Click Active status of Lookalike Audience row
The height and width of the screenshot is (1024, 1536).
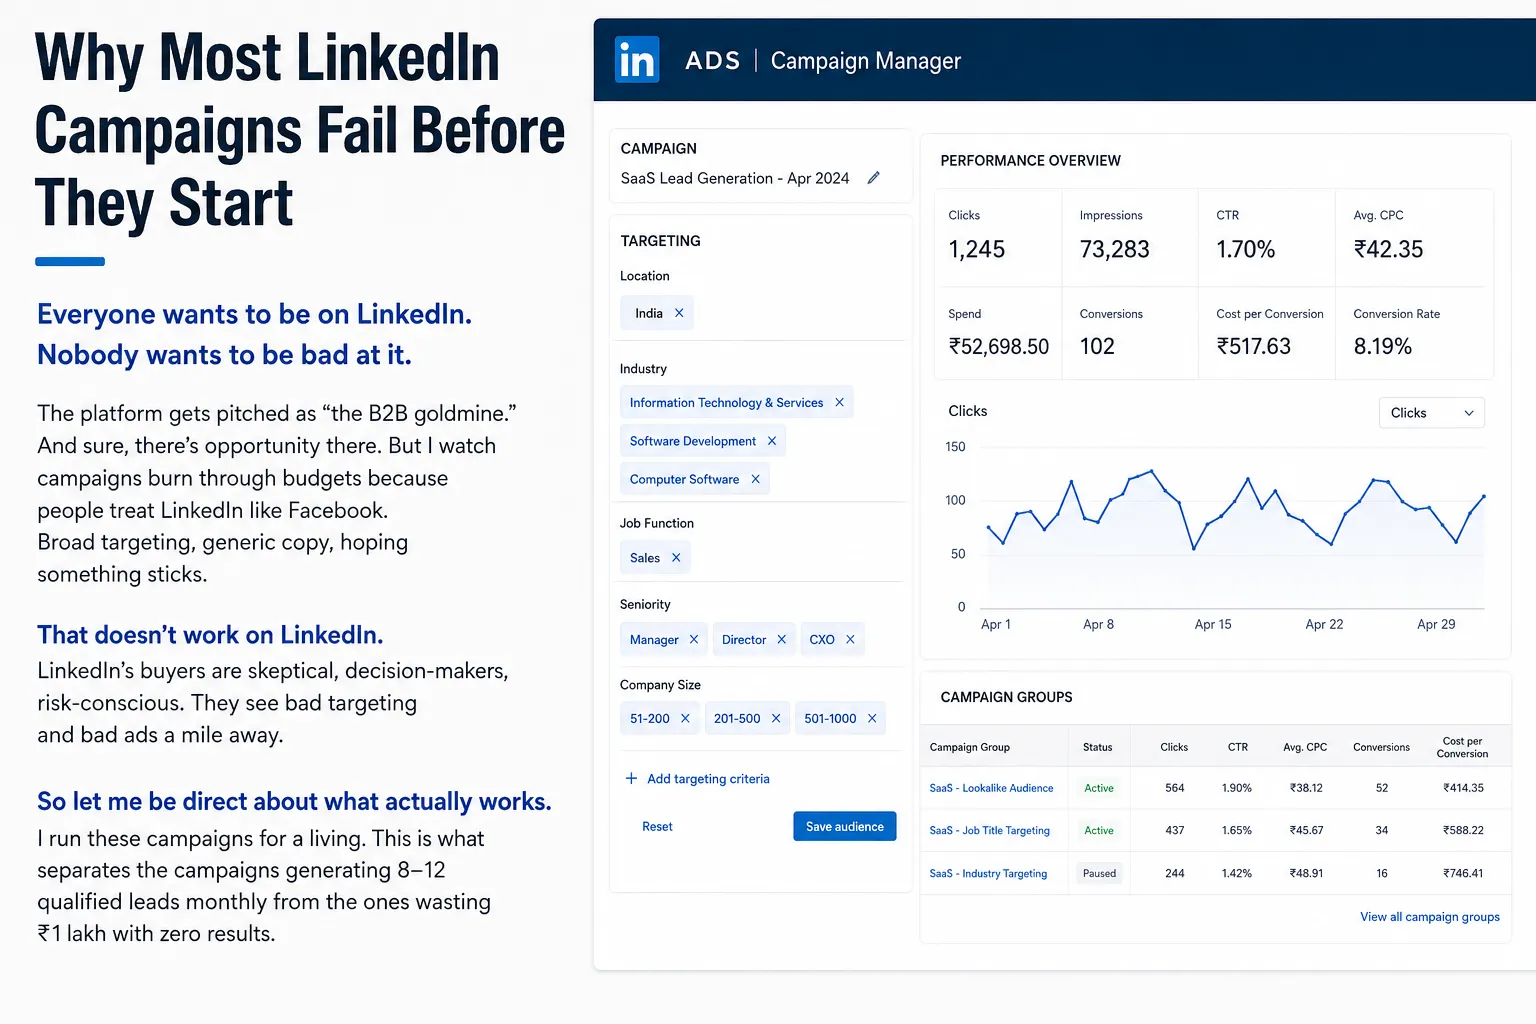click(x=1099, y=788)
